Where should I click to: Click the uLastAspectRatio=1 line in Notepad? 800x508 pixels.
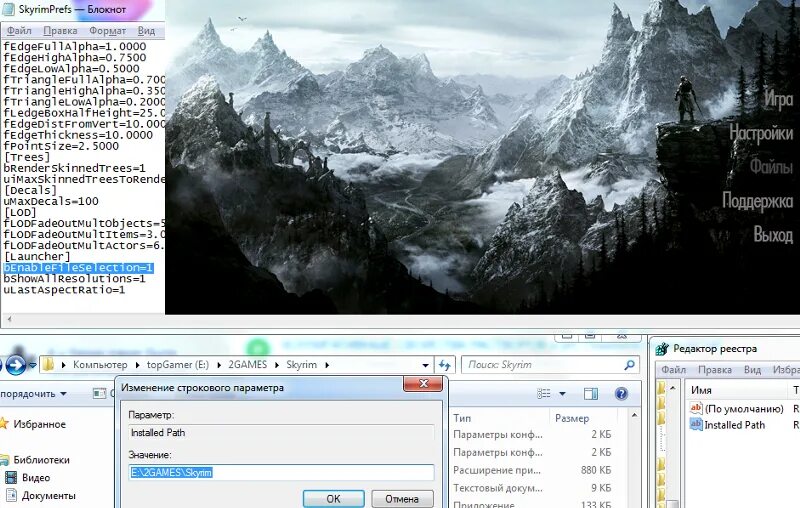point(64,290)
